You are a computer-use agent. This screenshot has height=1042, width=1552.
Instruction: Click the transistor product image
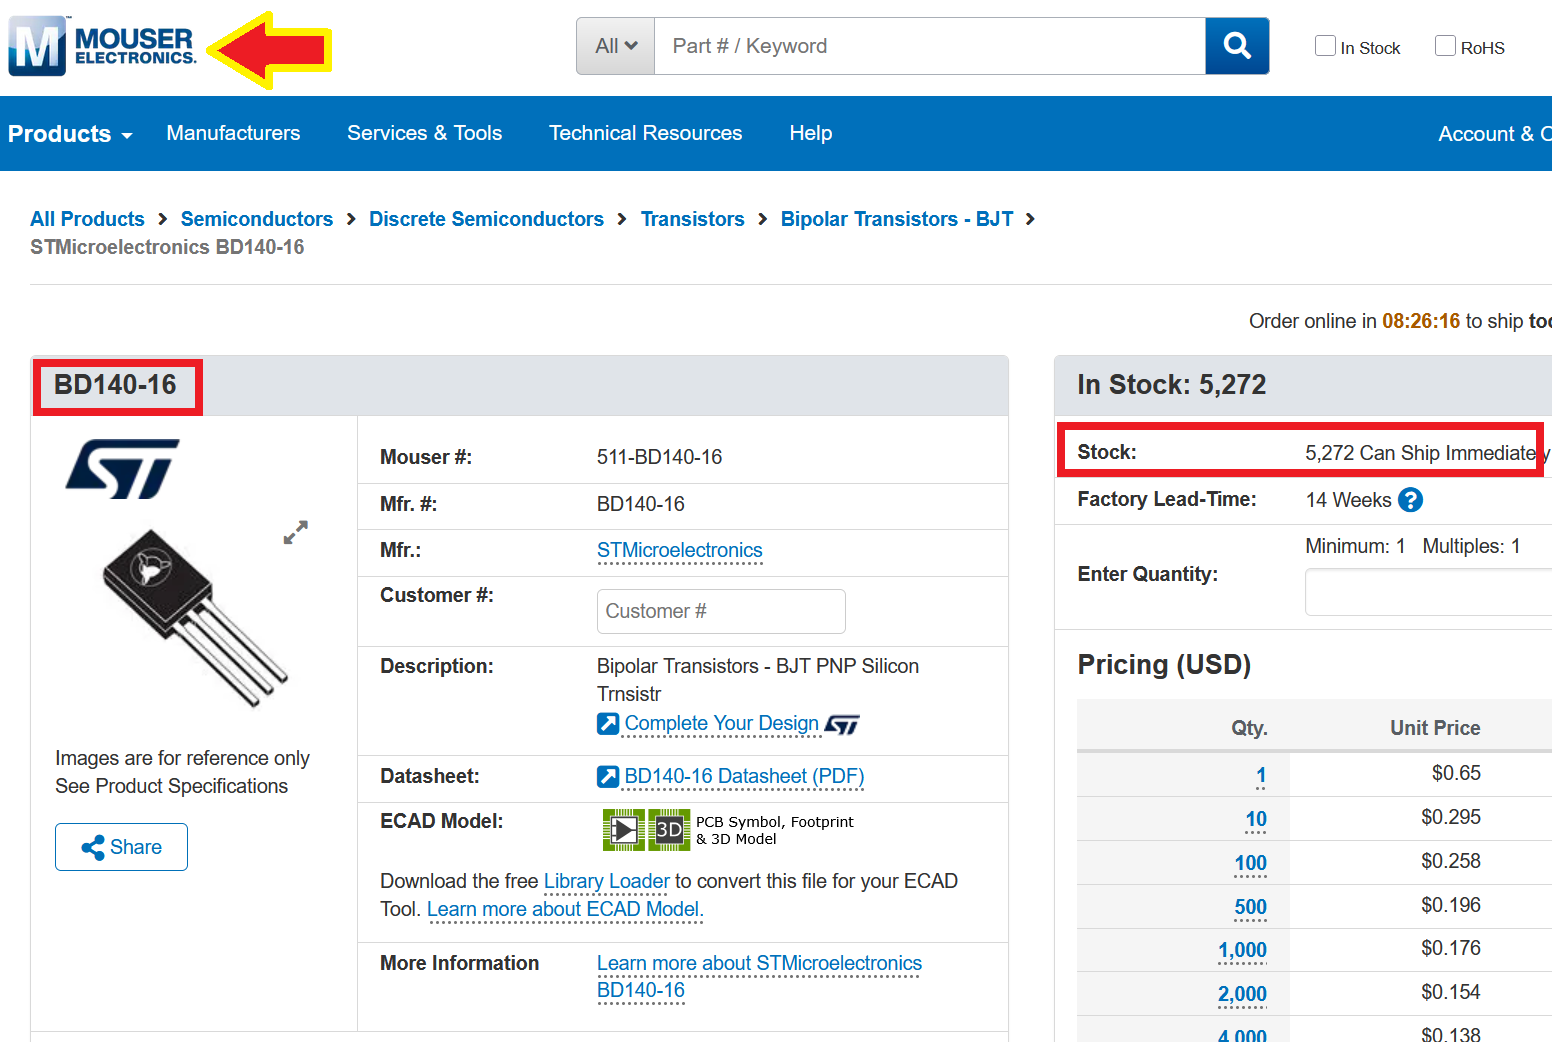(x=195, y=617)
